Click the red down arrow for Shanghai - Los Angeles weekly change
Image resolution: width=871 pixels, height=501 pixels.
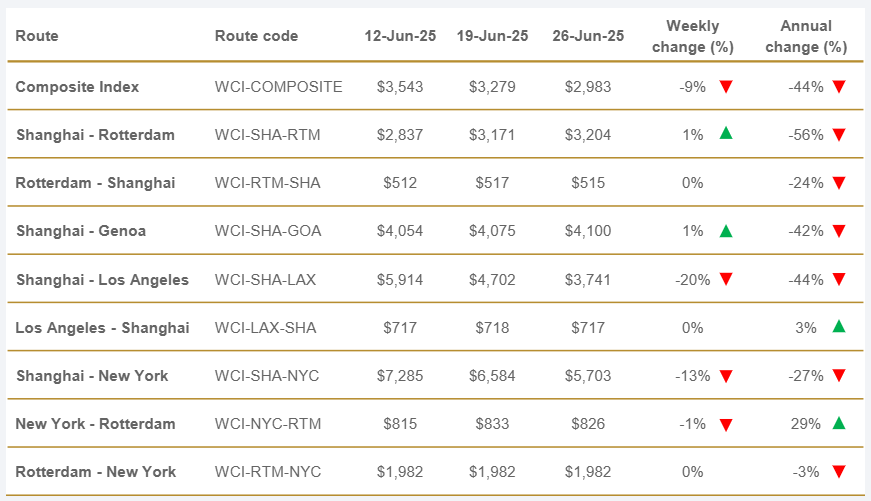726,280
